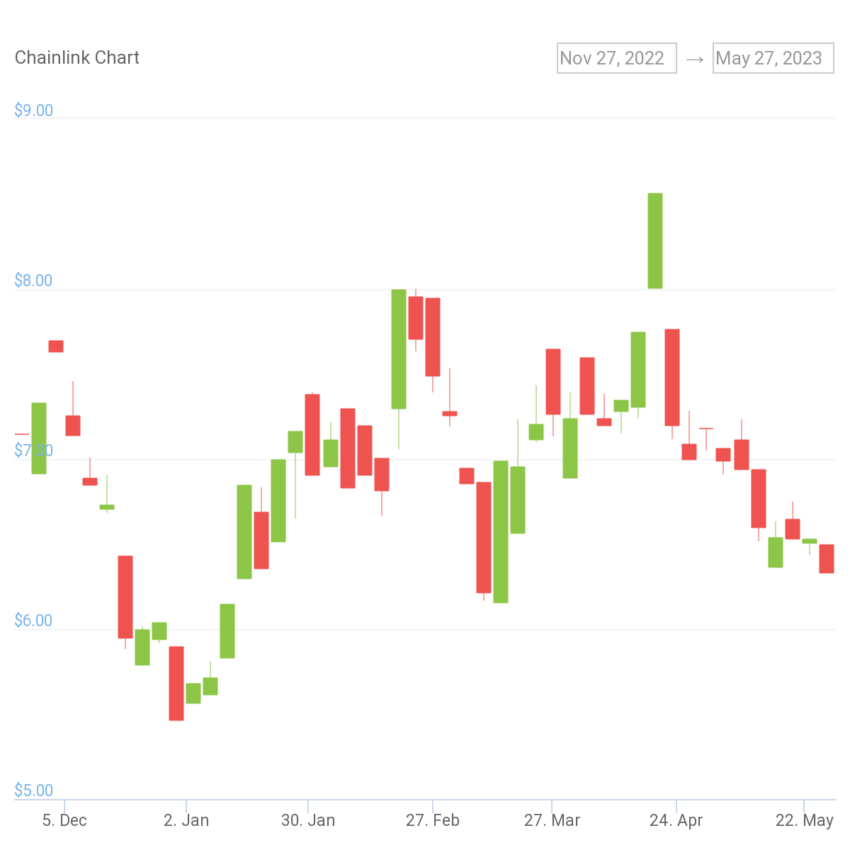850x850 pixels.
Task: Open the May 27, 2023 end date field
Action: 773,58
